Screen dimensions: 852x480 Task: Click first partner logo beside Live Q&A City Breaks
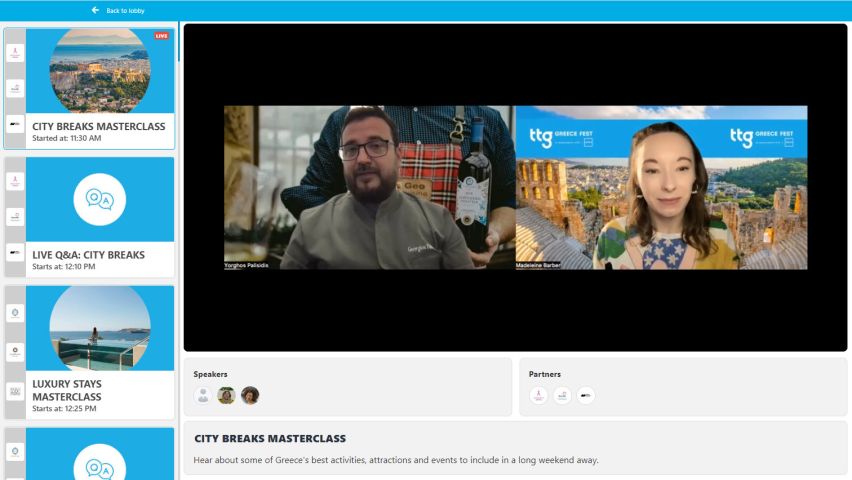[15, 181]
